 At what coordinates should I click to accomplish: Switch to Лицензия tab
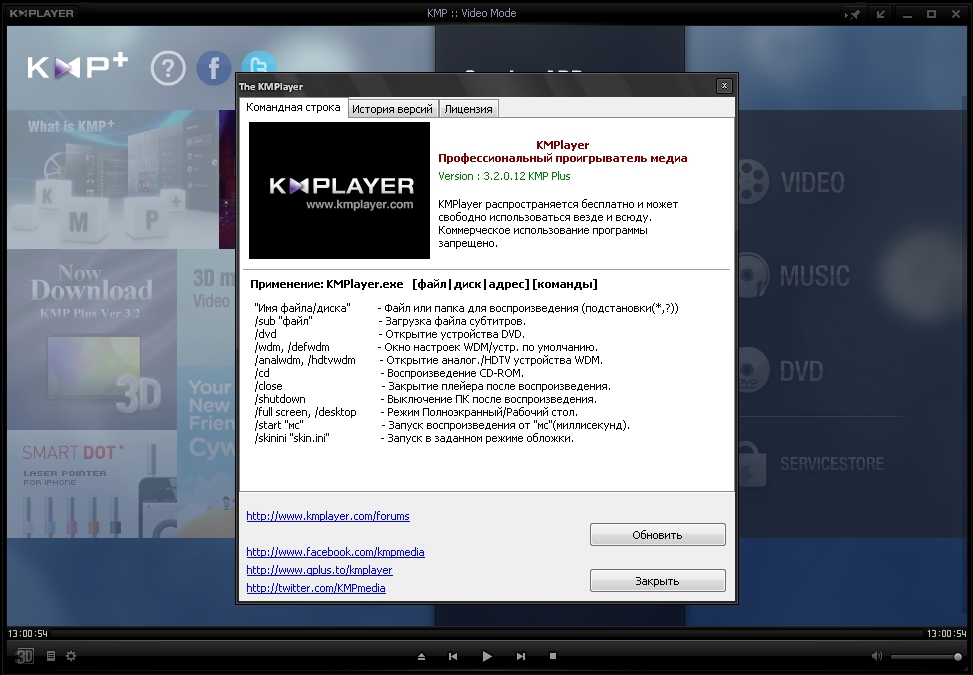[469, 109]
